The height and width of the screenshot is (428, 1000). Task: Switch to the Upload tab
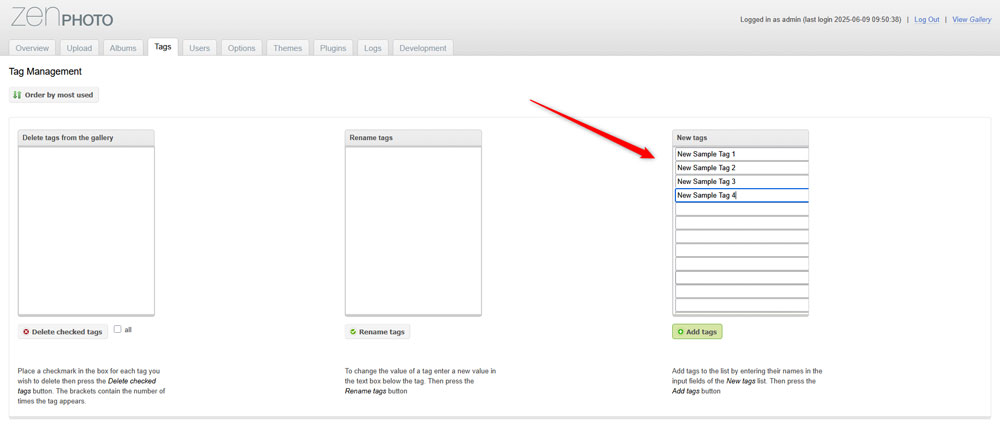(80, 48)
